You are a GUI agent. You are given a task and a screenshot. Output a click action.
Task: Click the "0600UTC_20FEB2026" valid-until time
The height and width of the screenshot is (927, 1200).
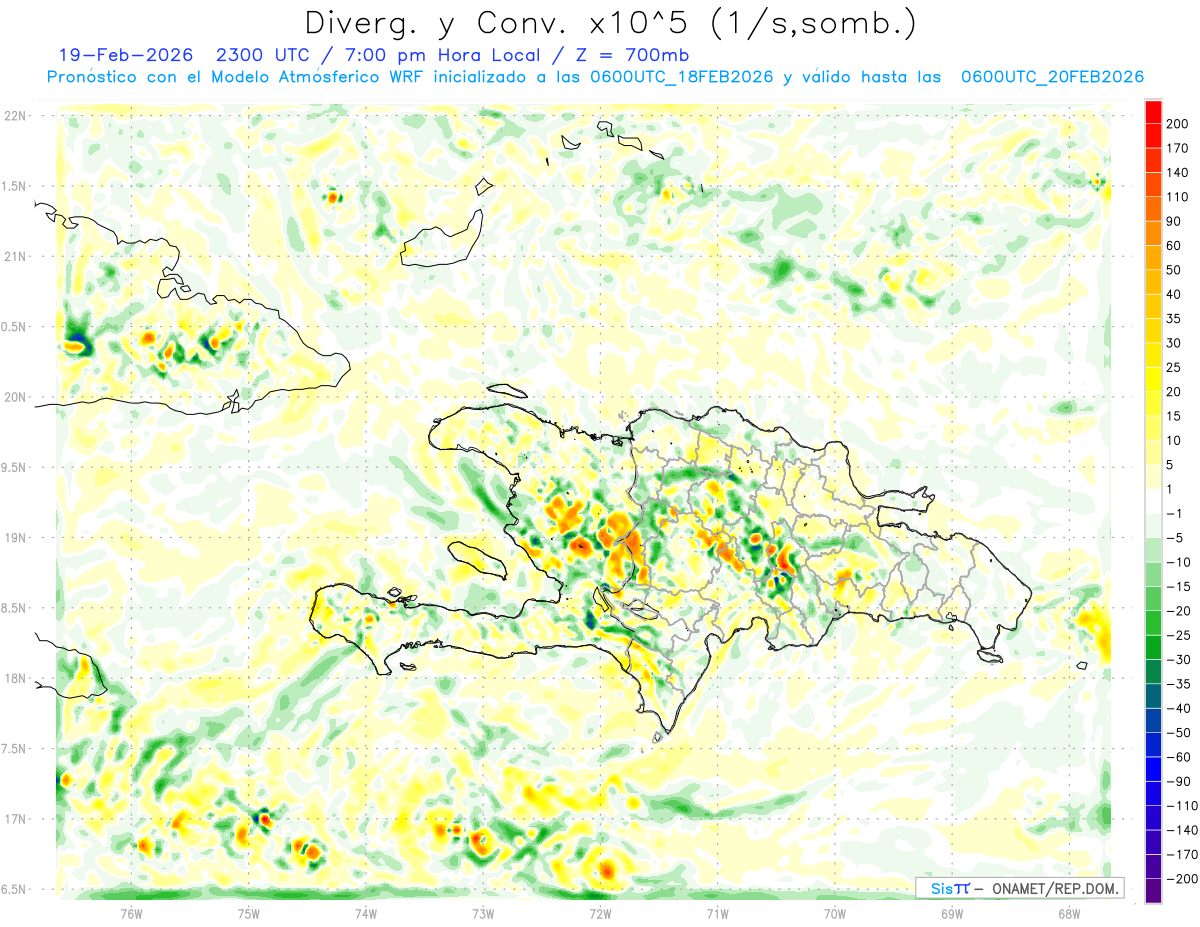click(1052, 77)
